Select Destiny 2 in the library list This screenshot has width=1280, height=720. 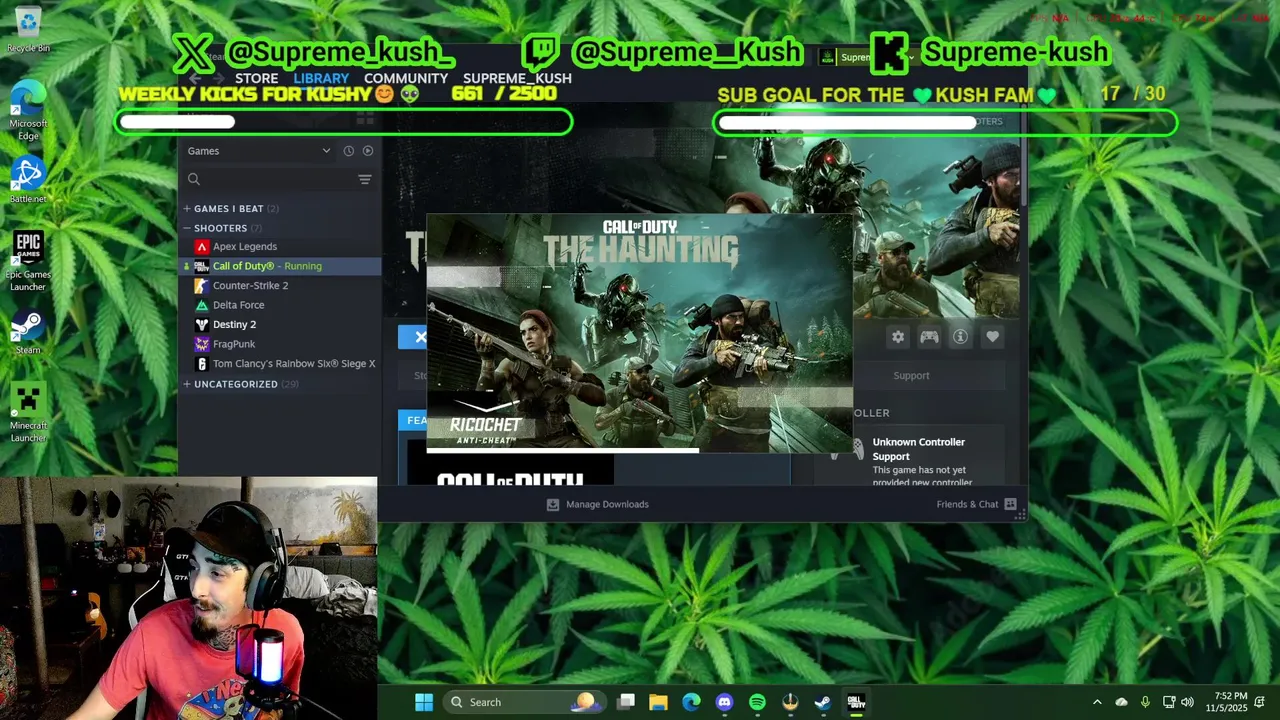[x=280, y=325]
